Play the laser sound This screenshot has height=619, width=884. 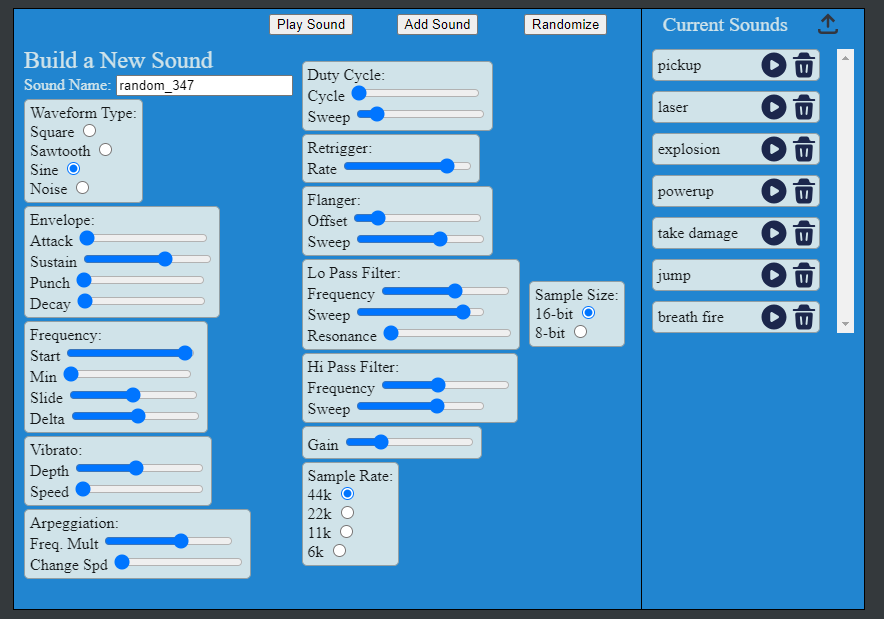(774, 107)
